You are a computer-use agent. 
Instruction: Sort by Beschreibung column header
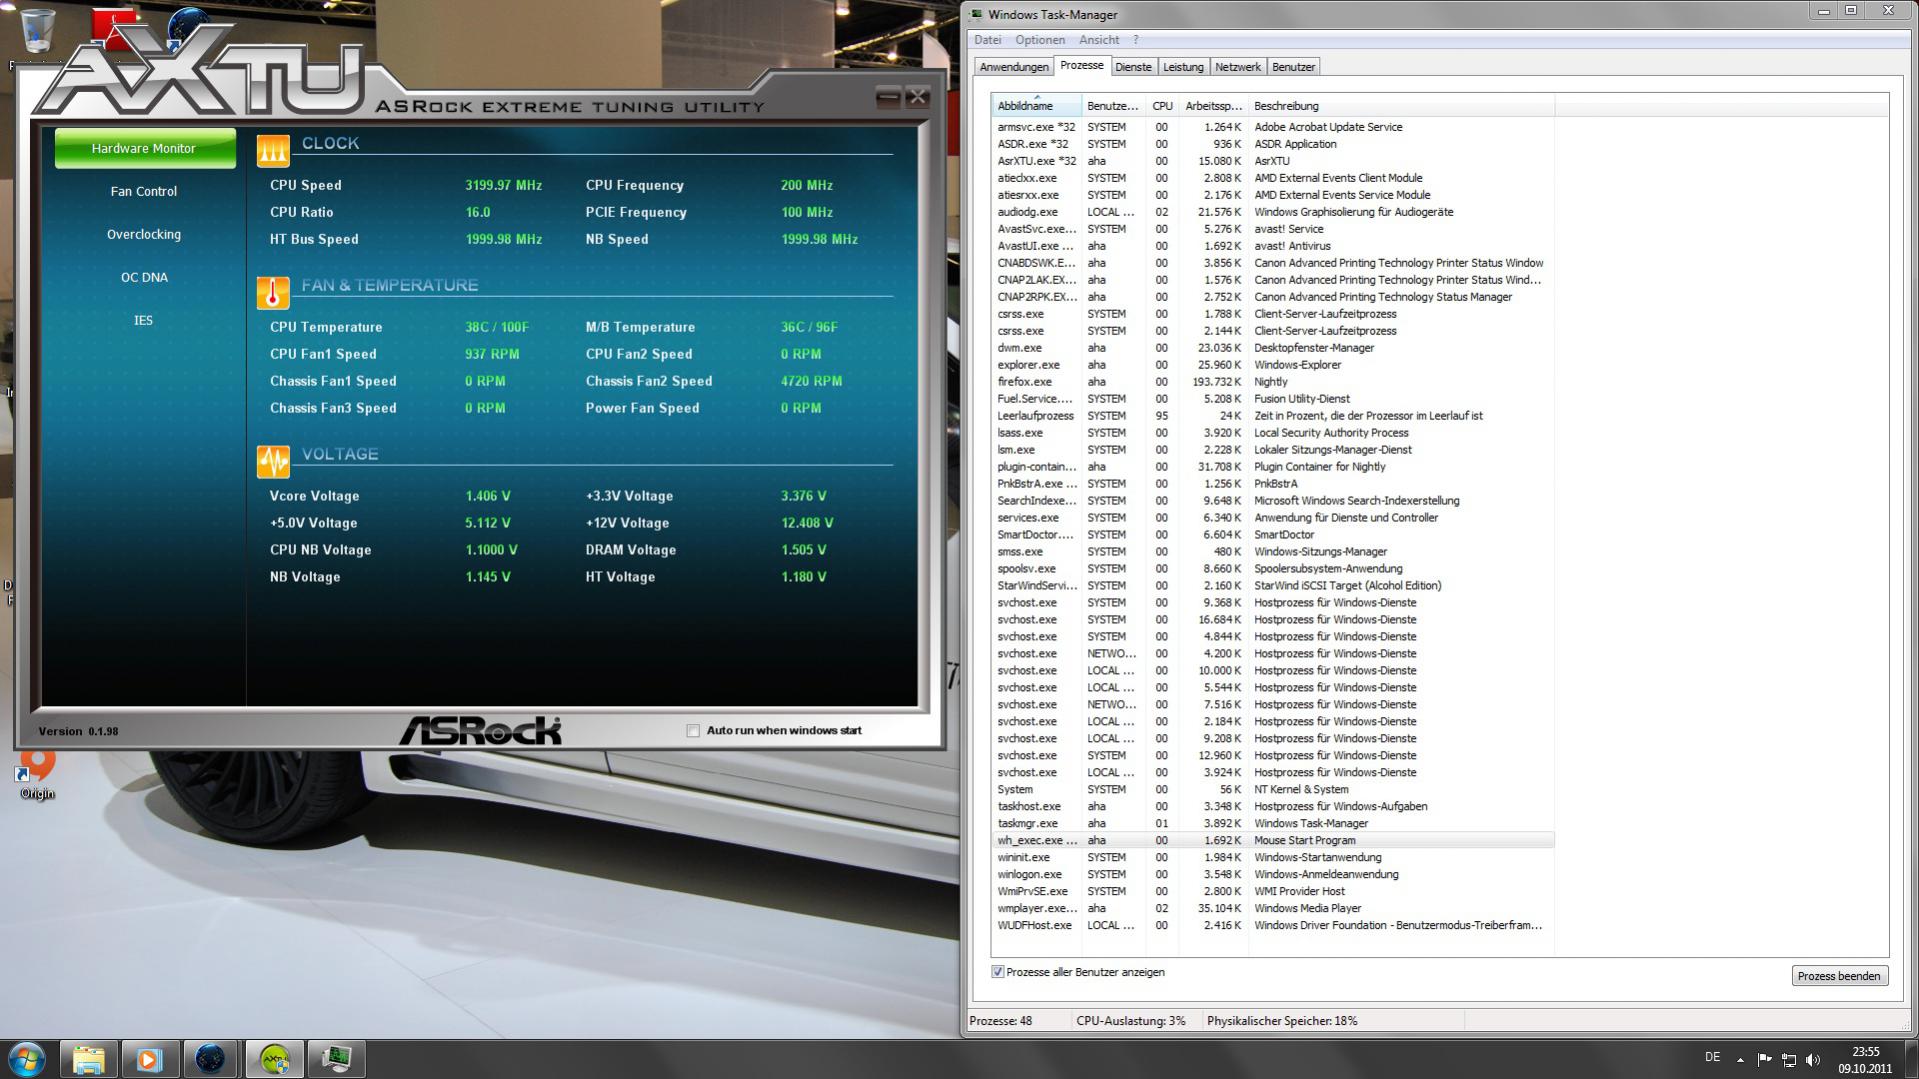click(1401, 106)
